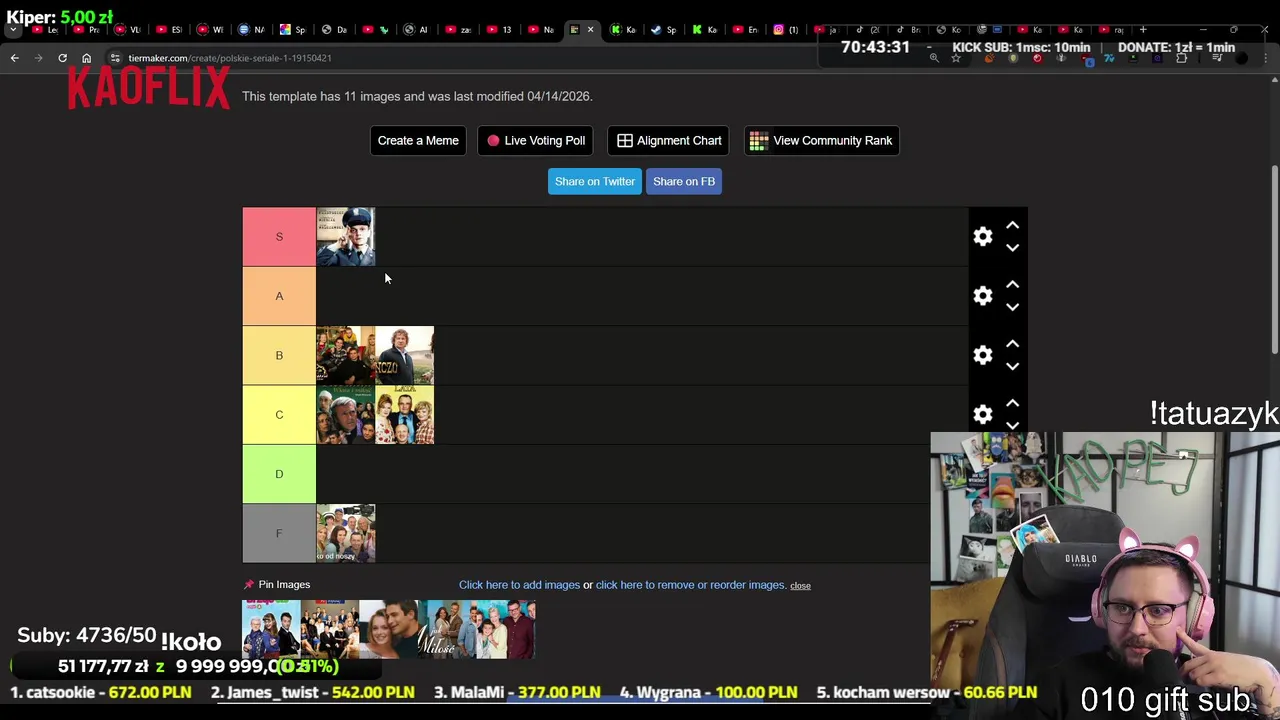
Task: Select the yellow C tier label
Action: click(279, 414)
